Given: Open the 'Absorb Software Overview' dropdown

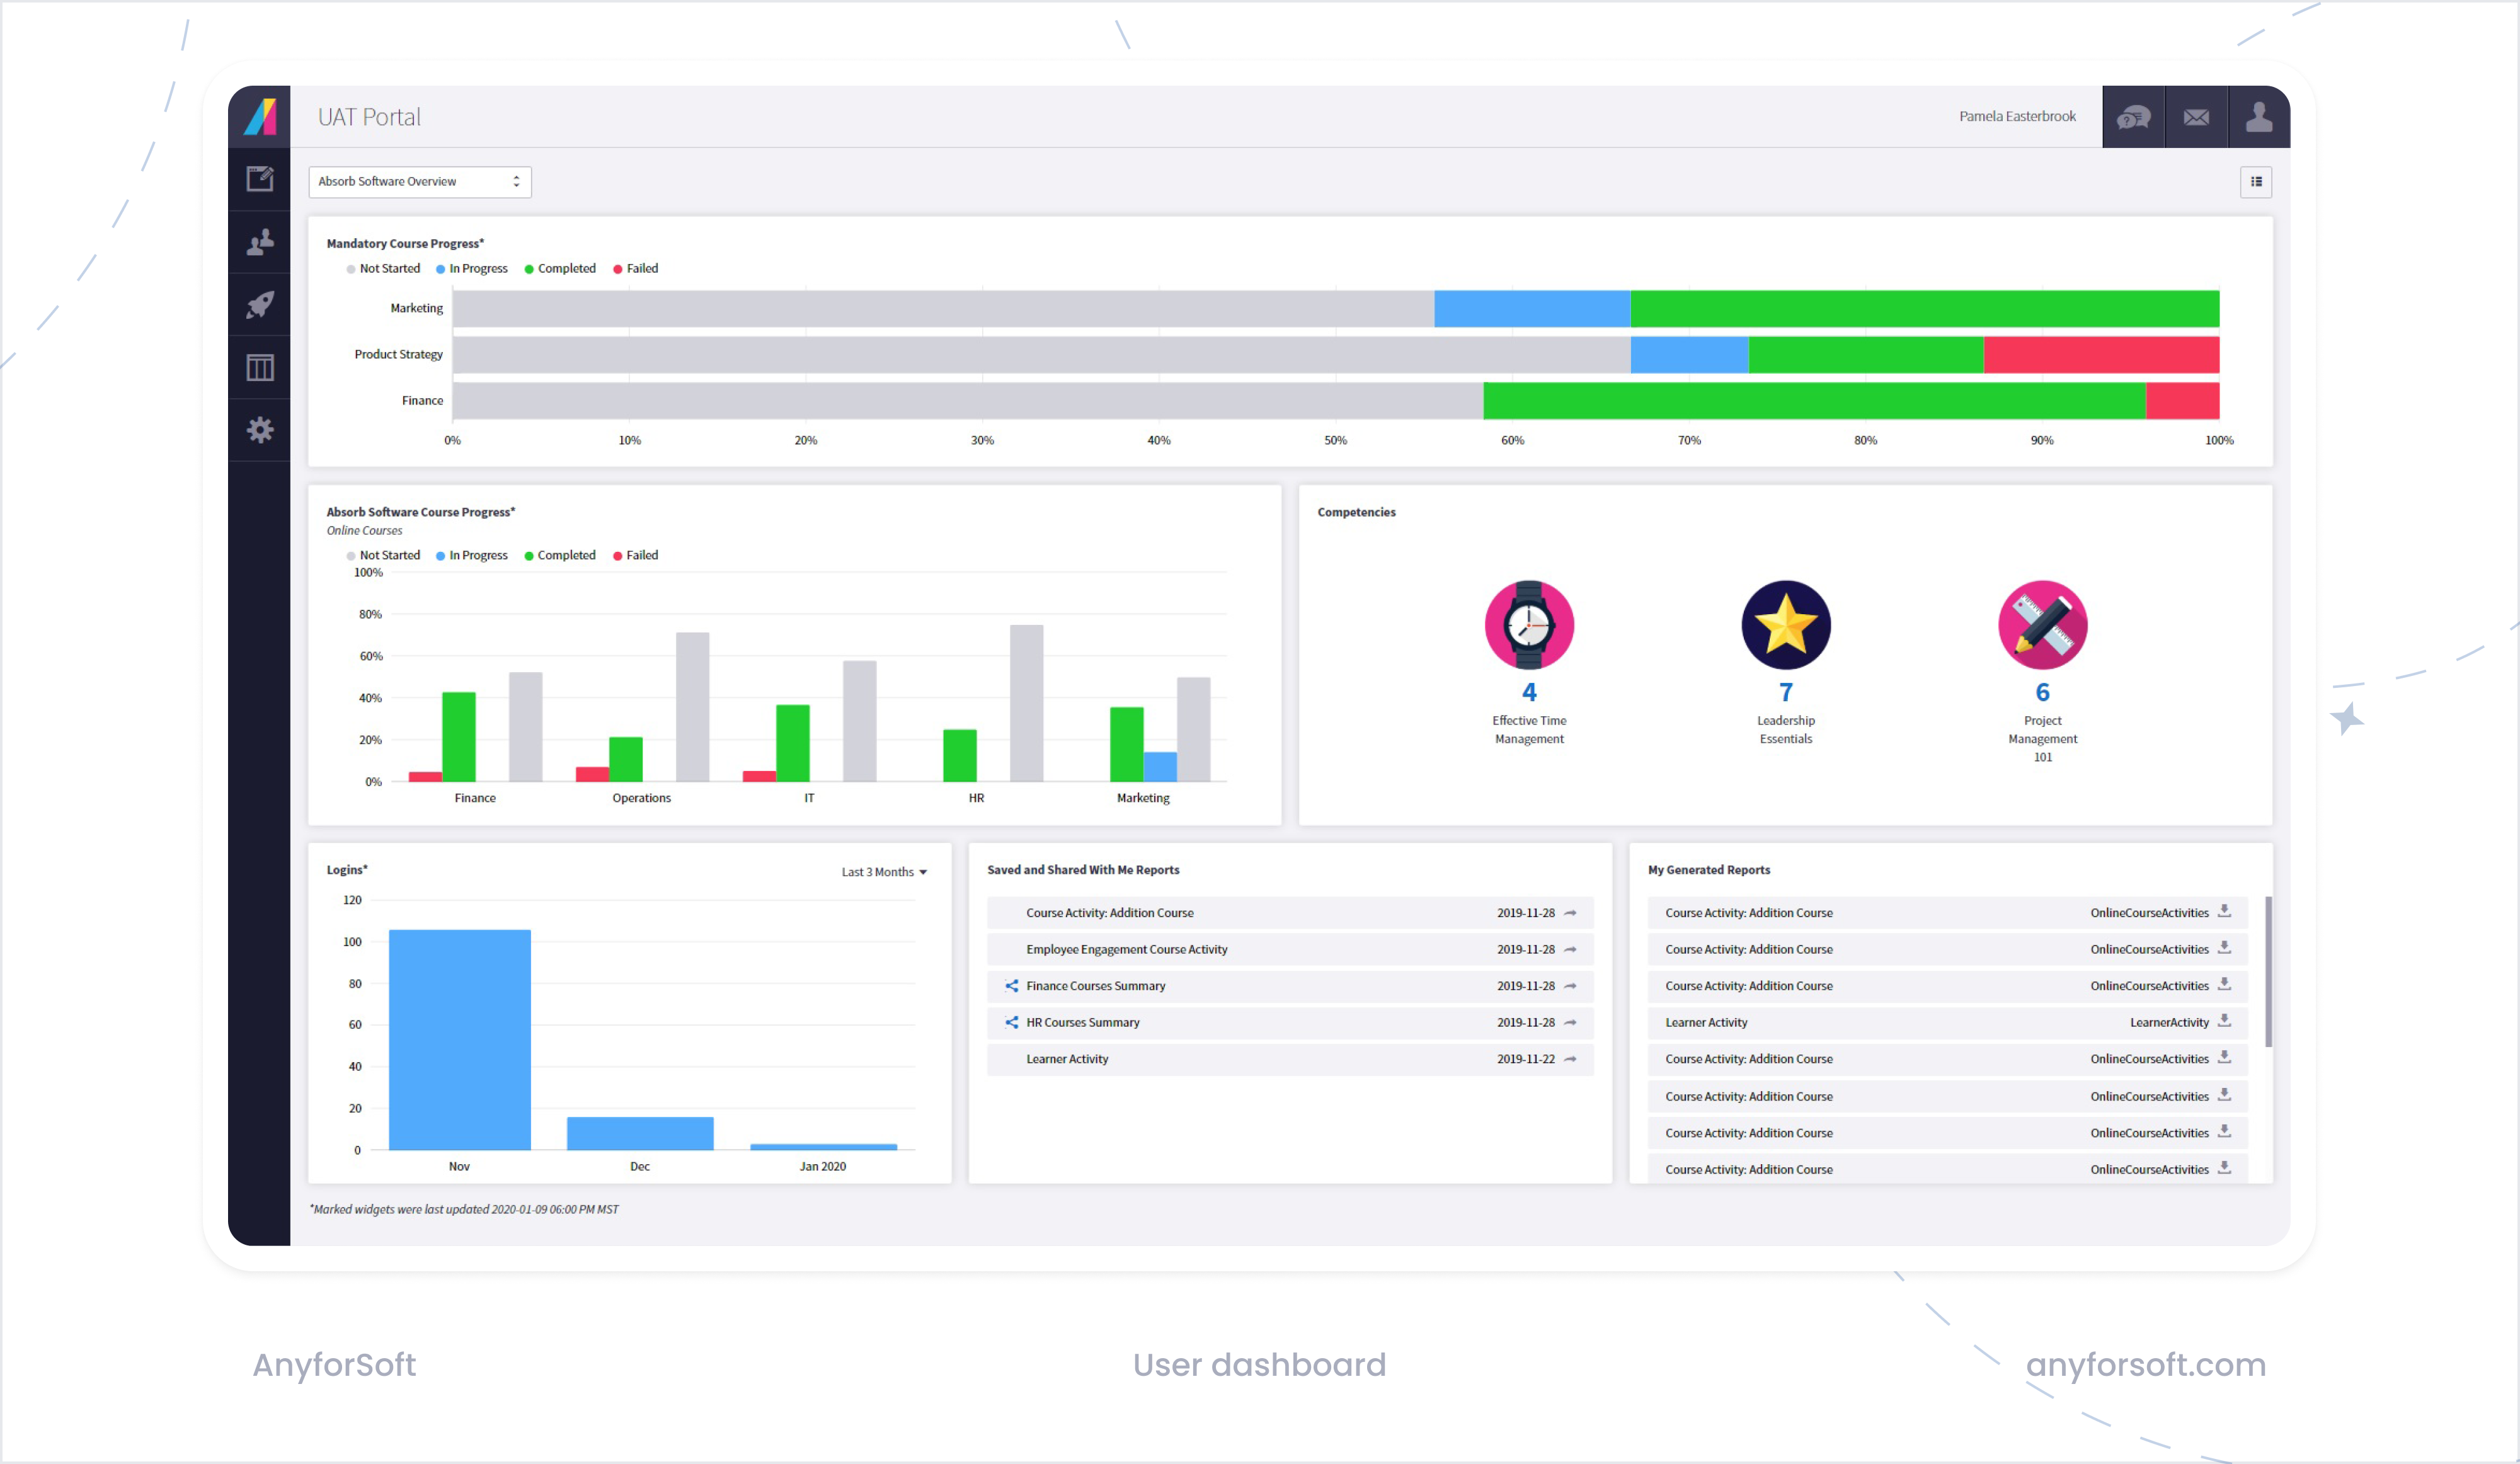Looking at the screenshot, I should tap(419, 181).
